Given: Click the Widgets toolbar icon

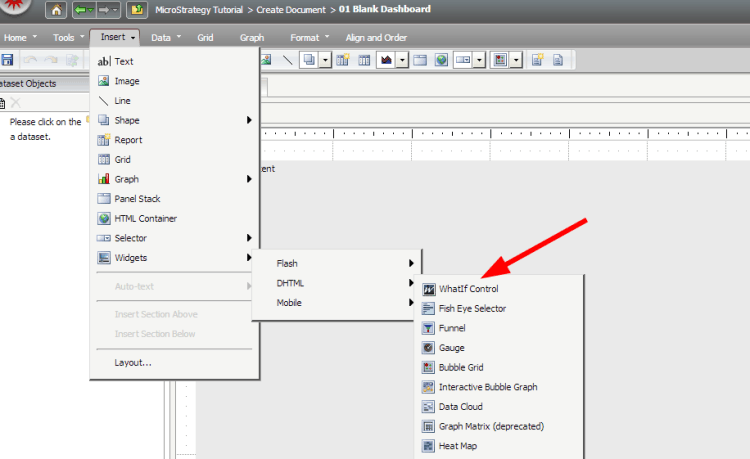Looking at the screenshot, I should [500, 60].
